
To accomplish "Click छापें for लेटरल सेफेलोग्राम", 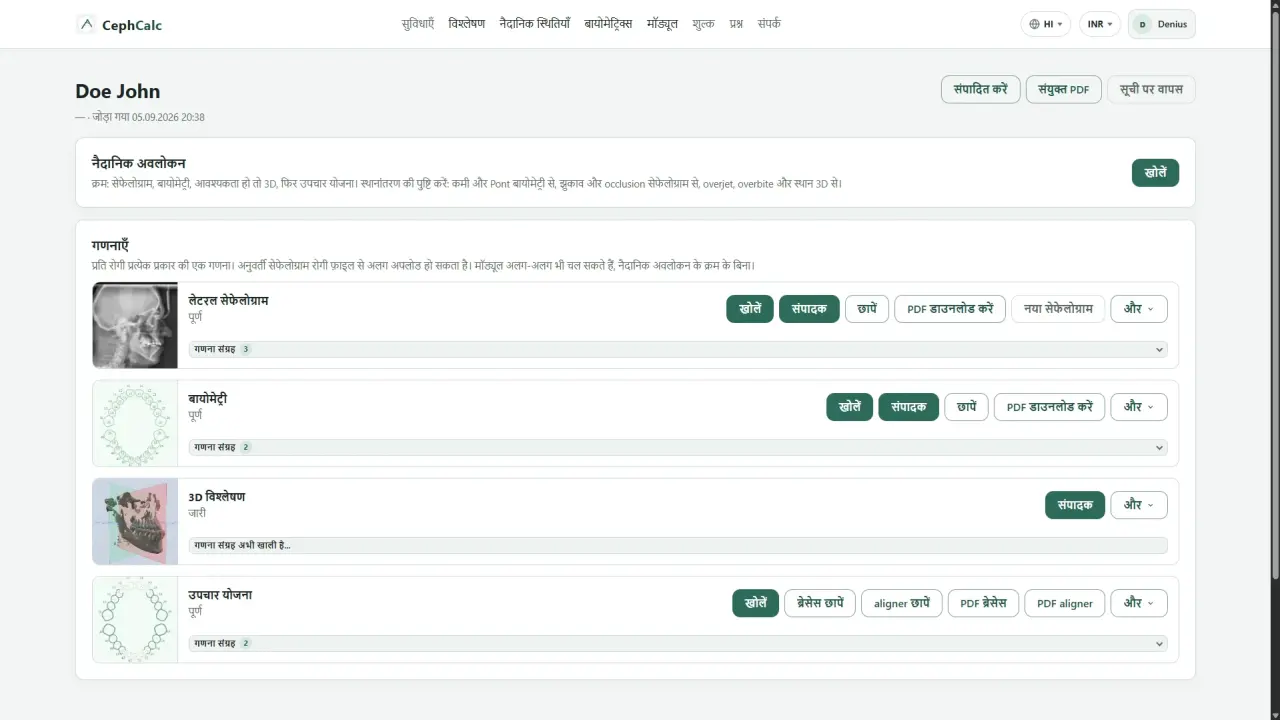I will point(867,309).
